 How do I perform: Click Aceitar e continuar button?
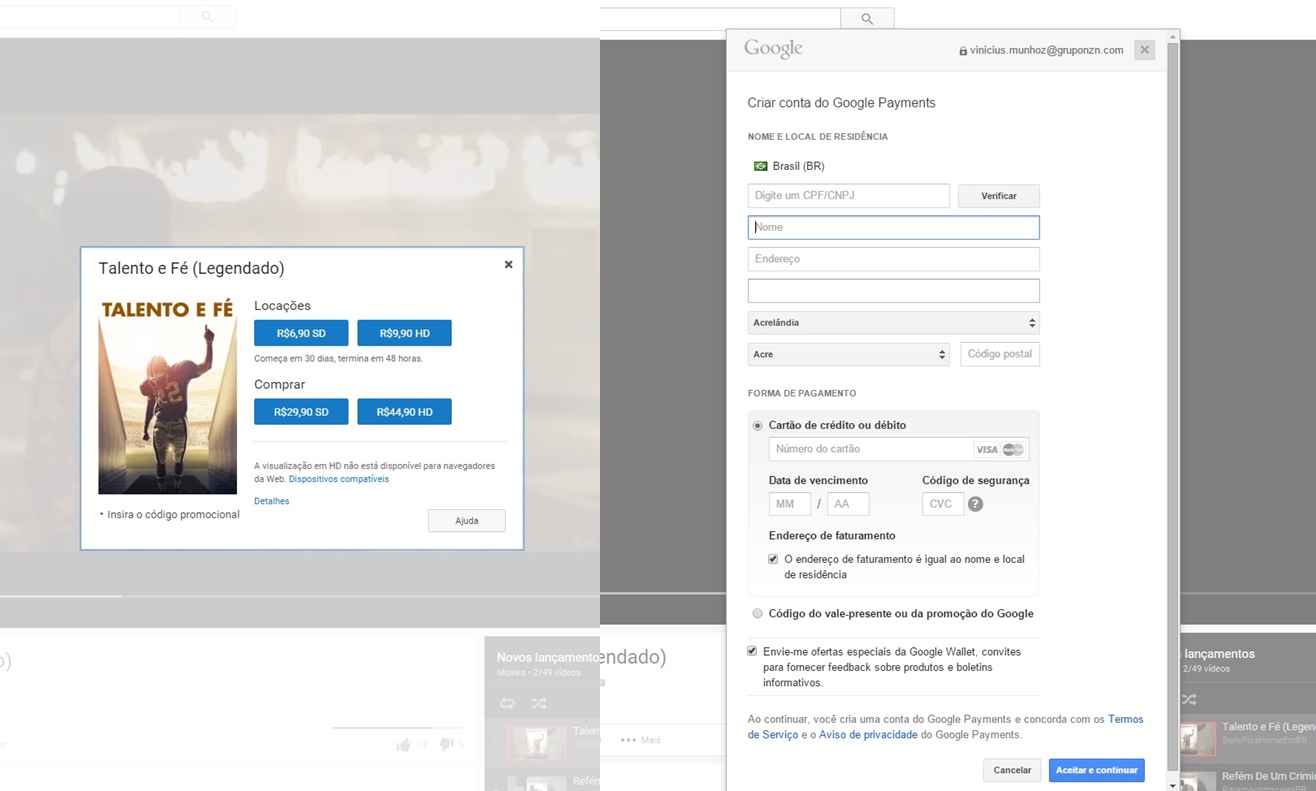(1096, 770)
